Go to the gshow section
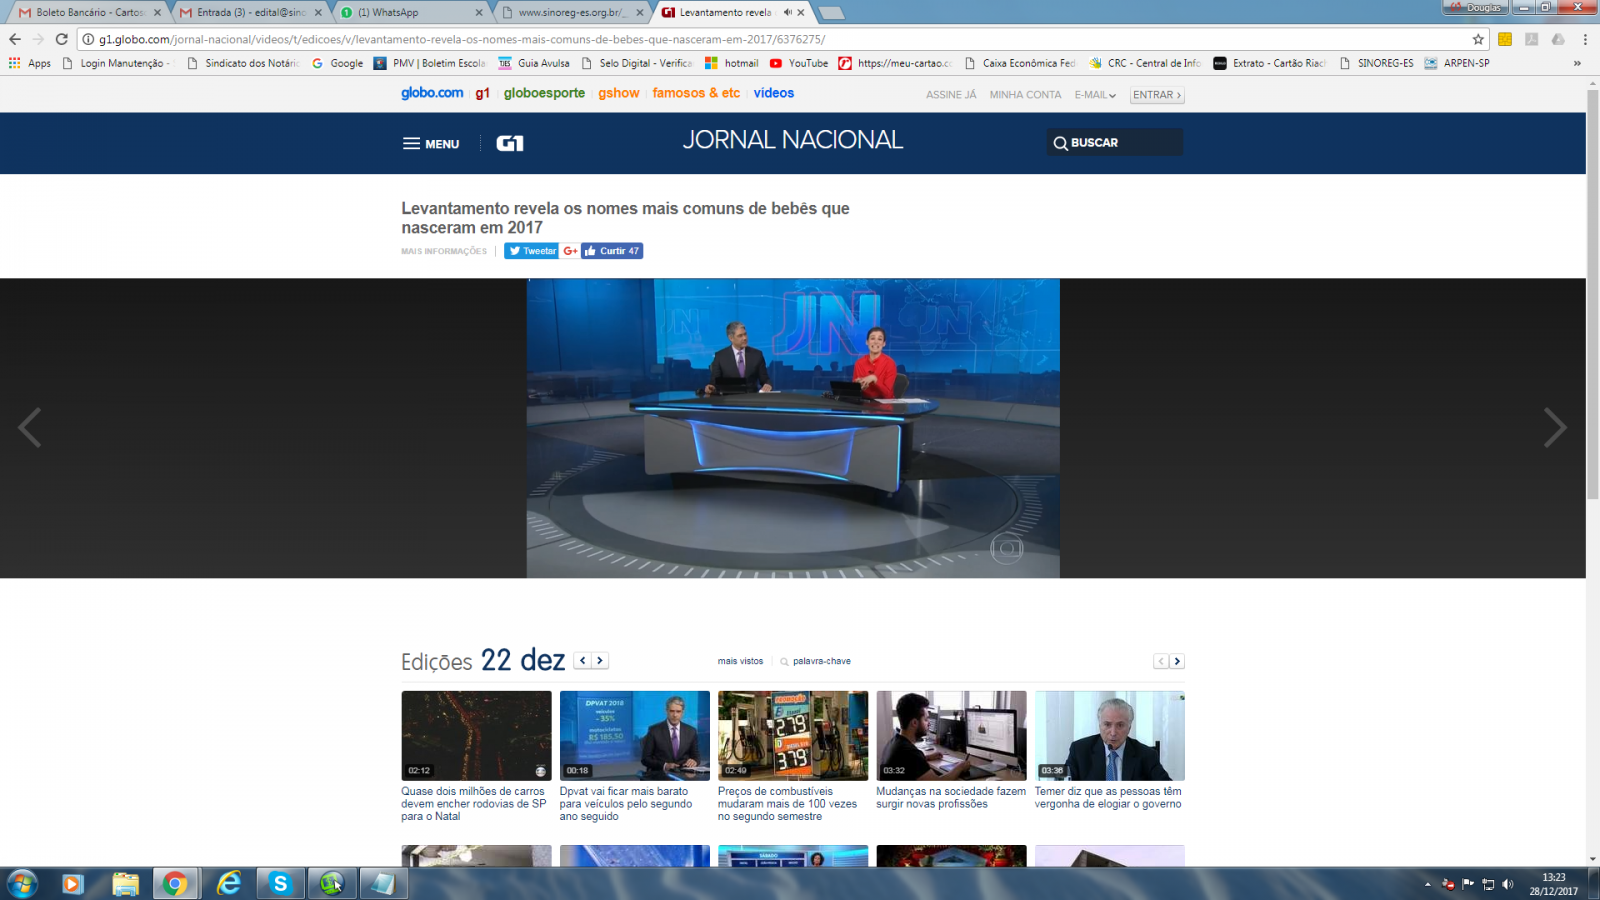Image resolution: width=1600 pixels, height=900 pixels. [x=619, y=93]
